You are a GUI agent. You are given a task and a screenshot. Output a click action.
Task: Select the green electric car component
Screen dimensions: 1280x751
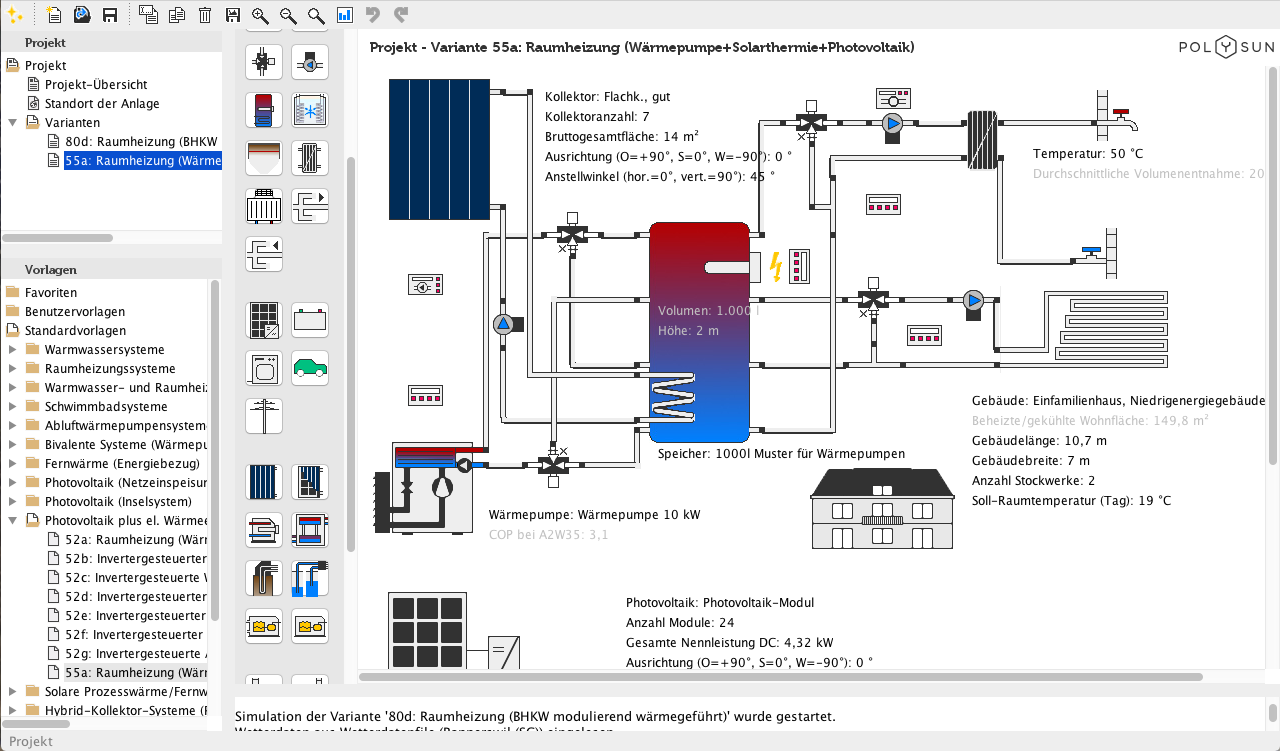[310, 368]
